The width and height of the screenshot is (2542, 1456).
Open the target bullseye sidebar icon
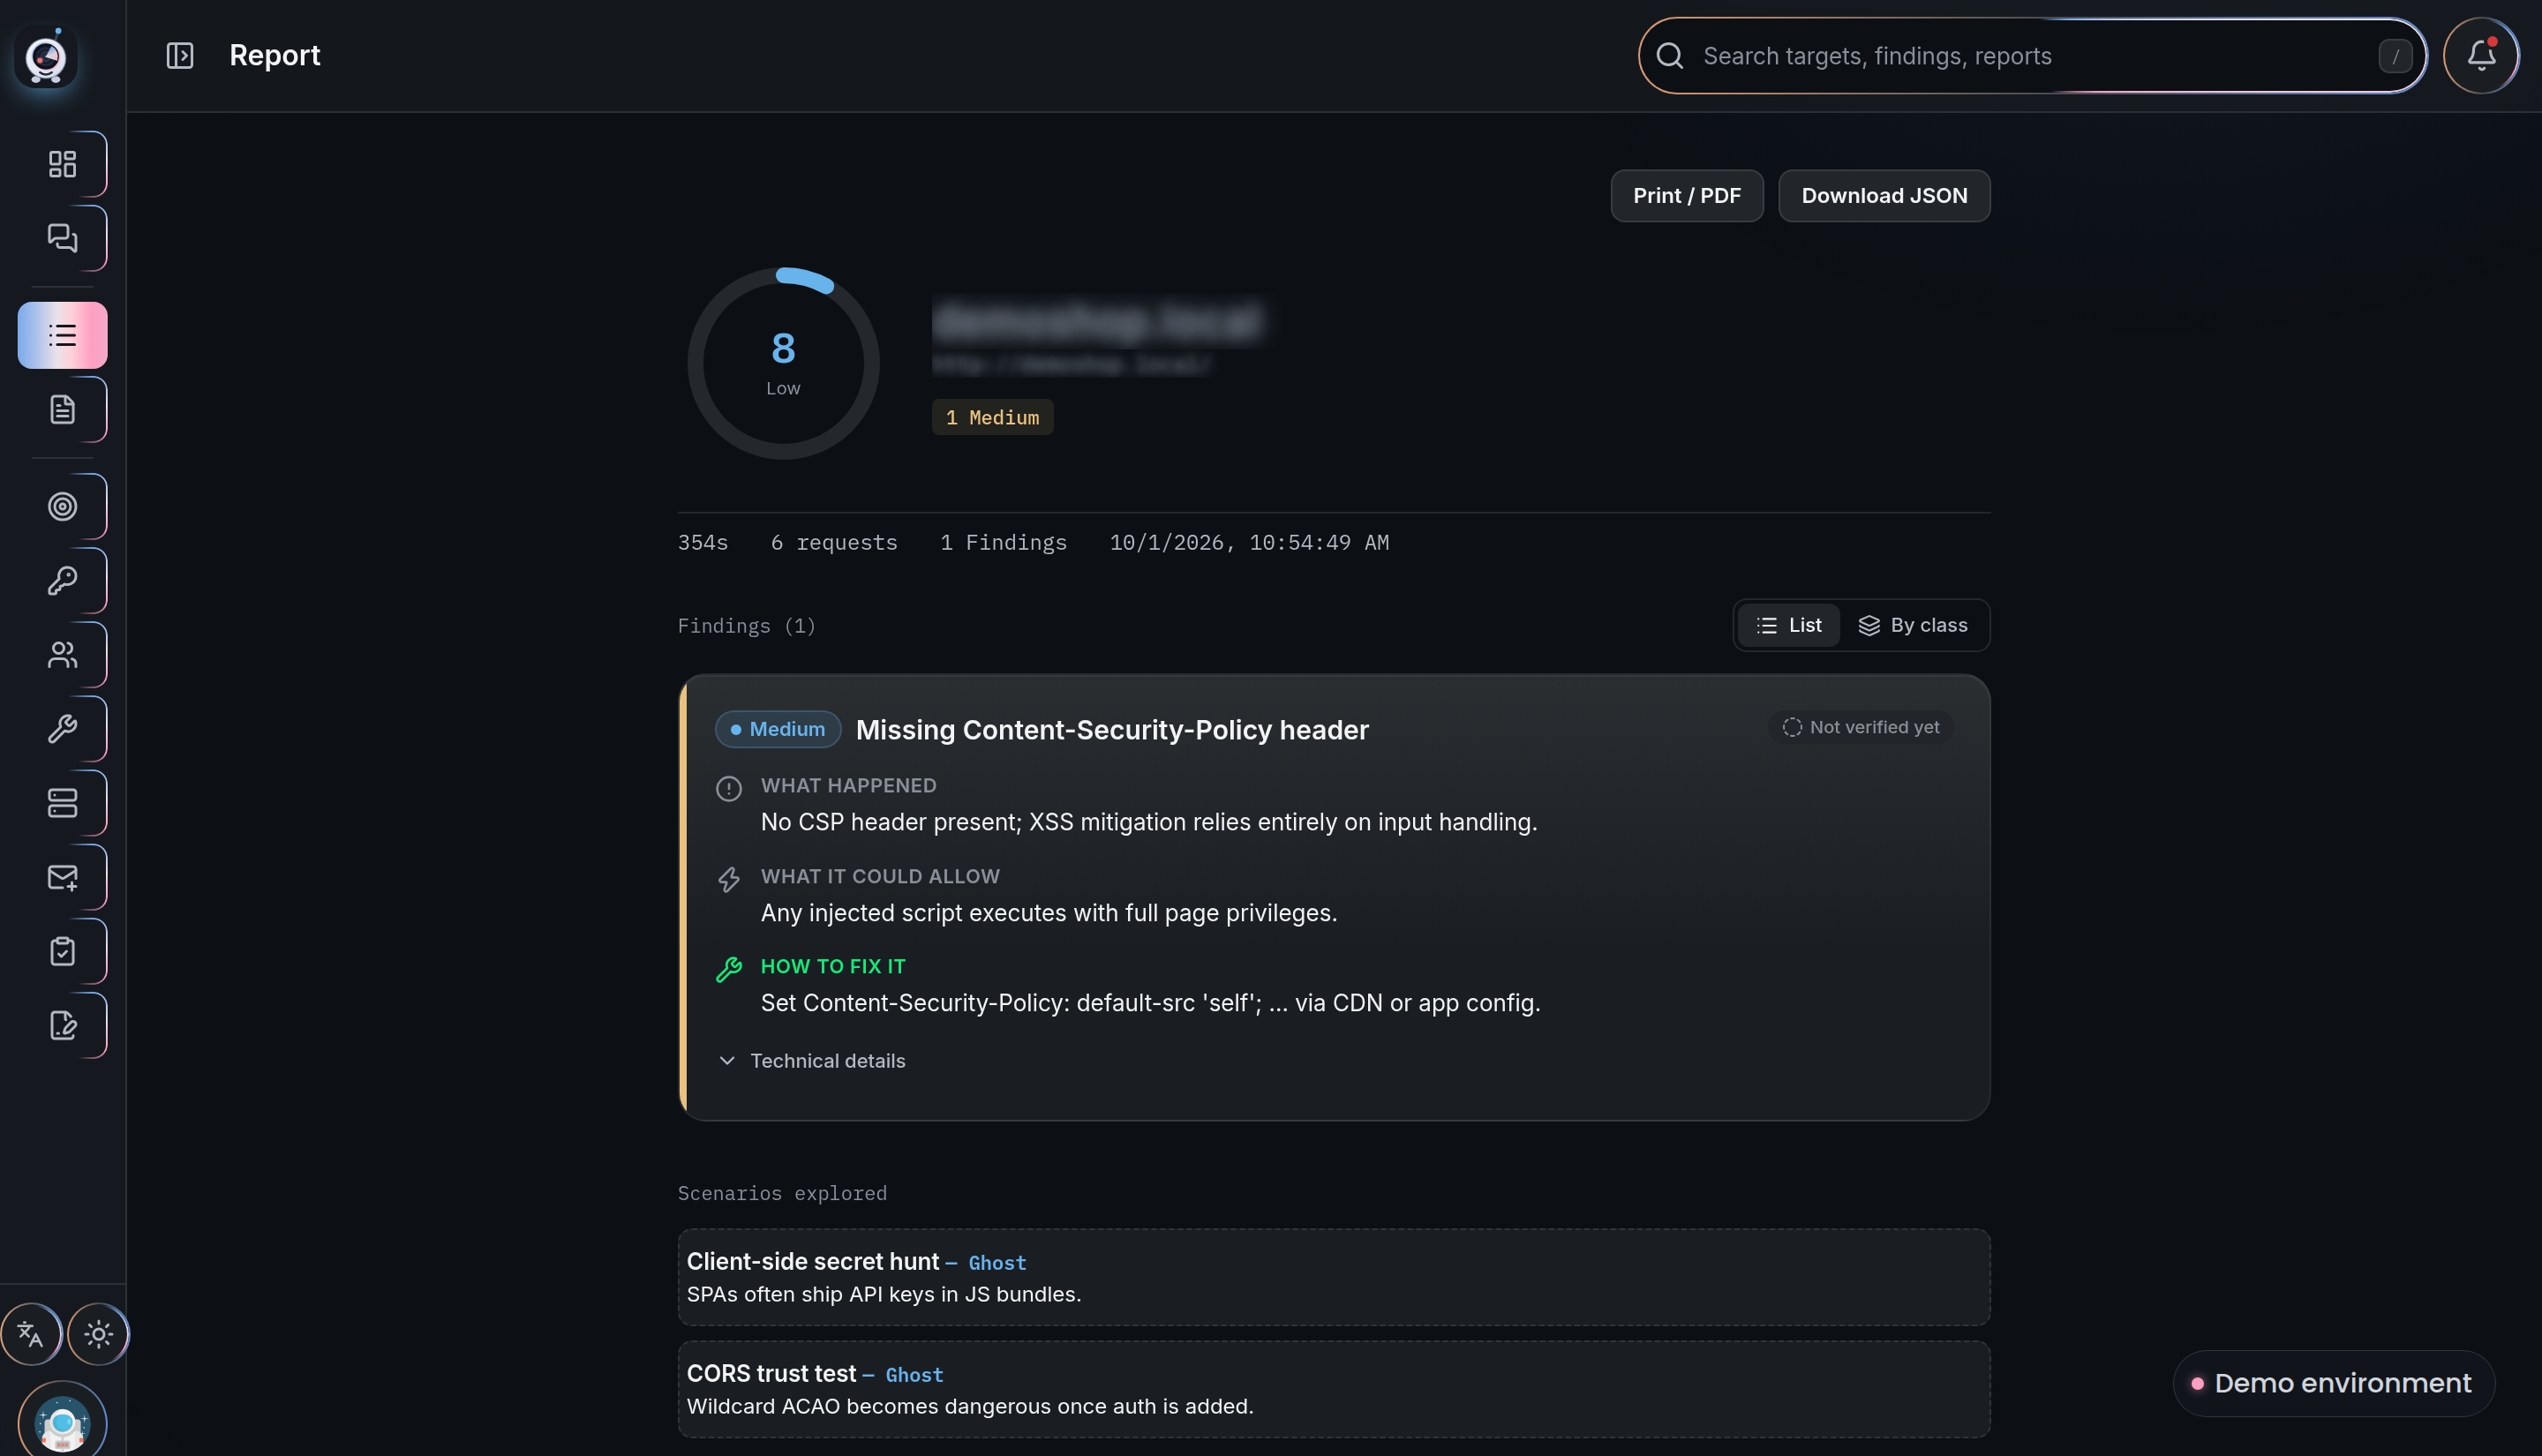tap(62, 506)
